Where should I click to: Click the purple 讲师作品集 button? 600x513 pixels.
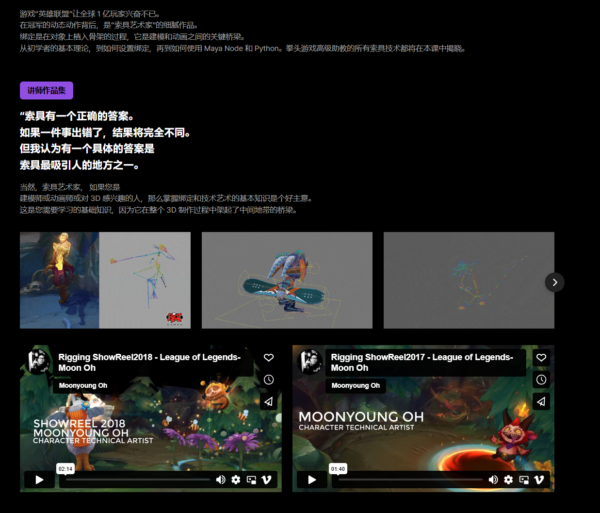click(46, 90)
